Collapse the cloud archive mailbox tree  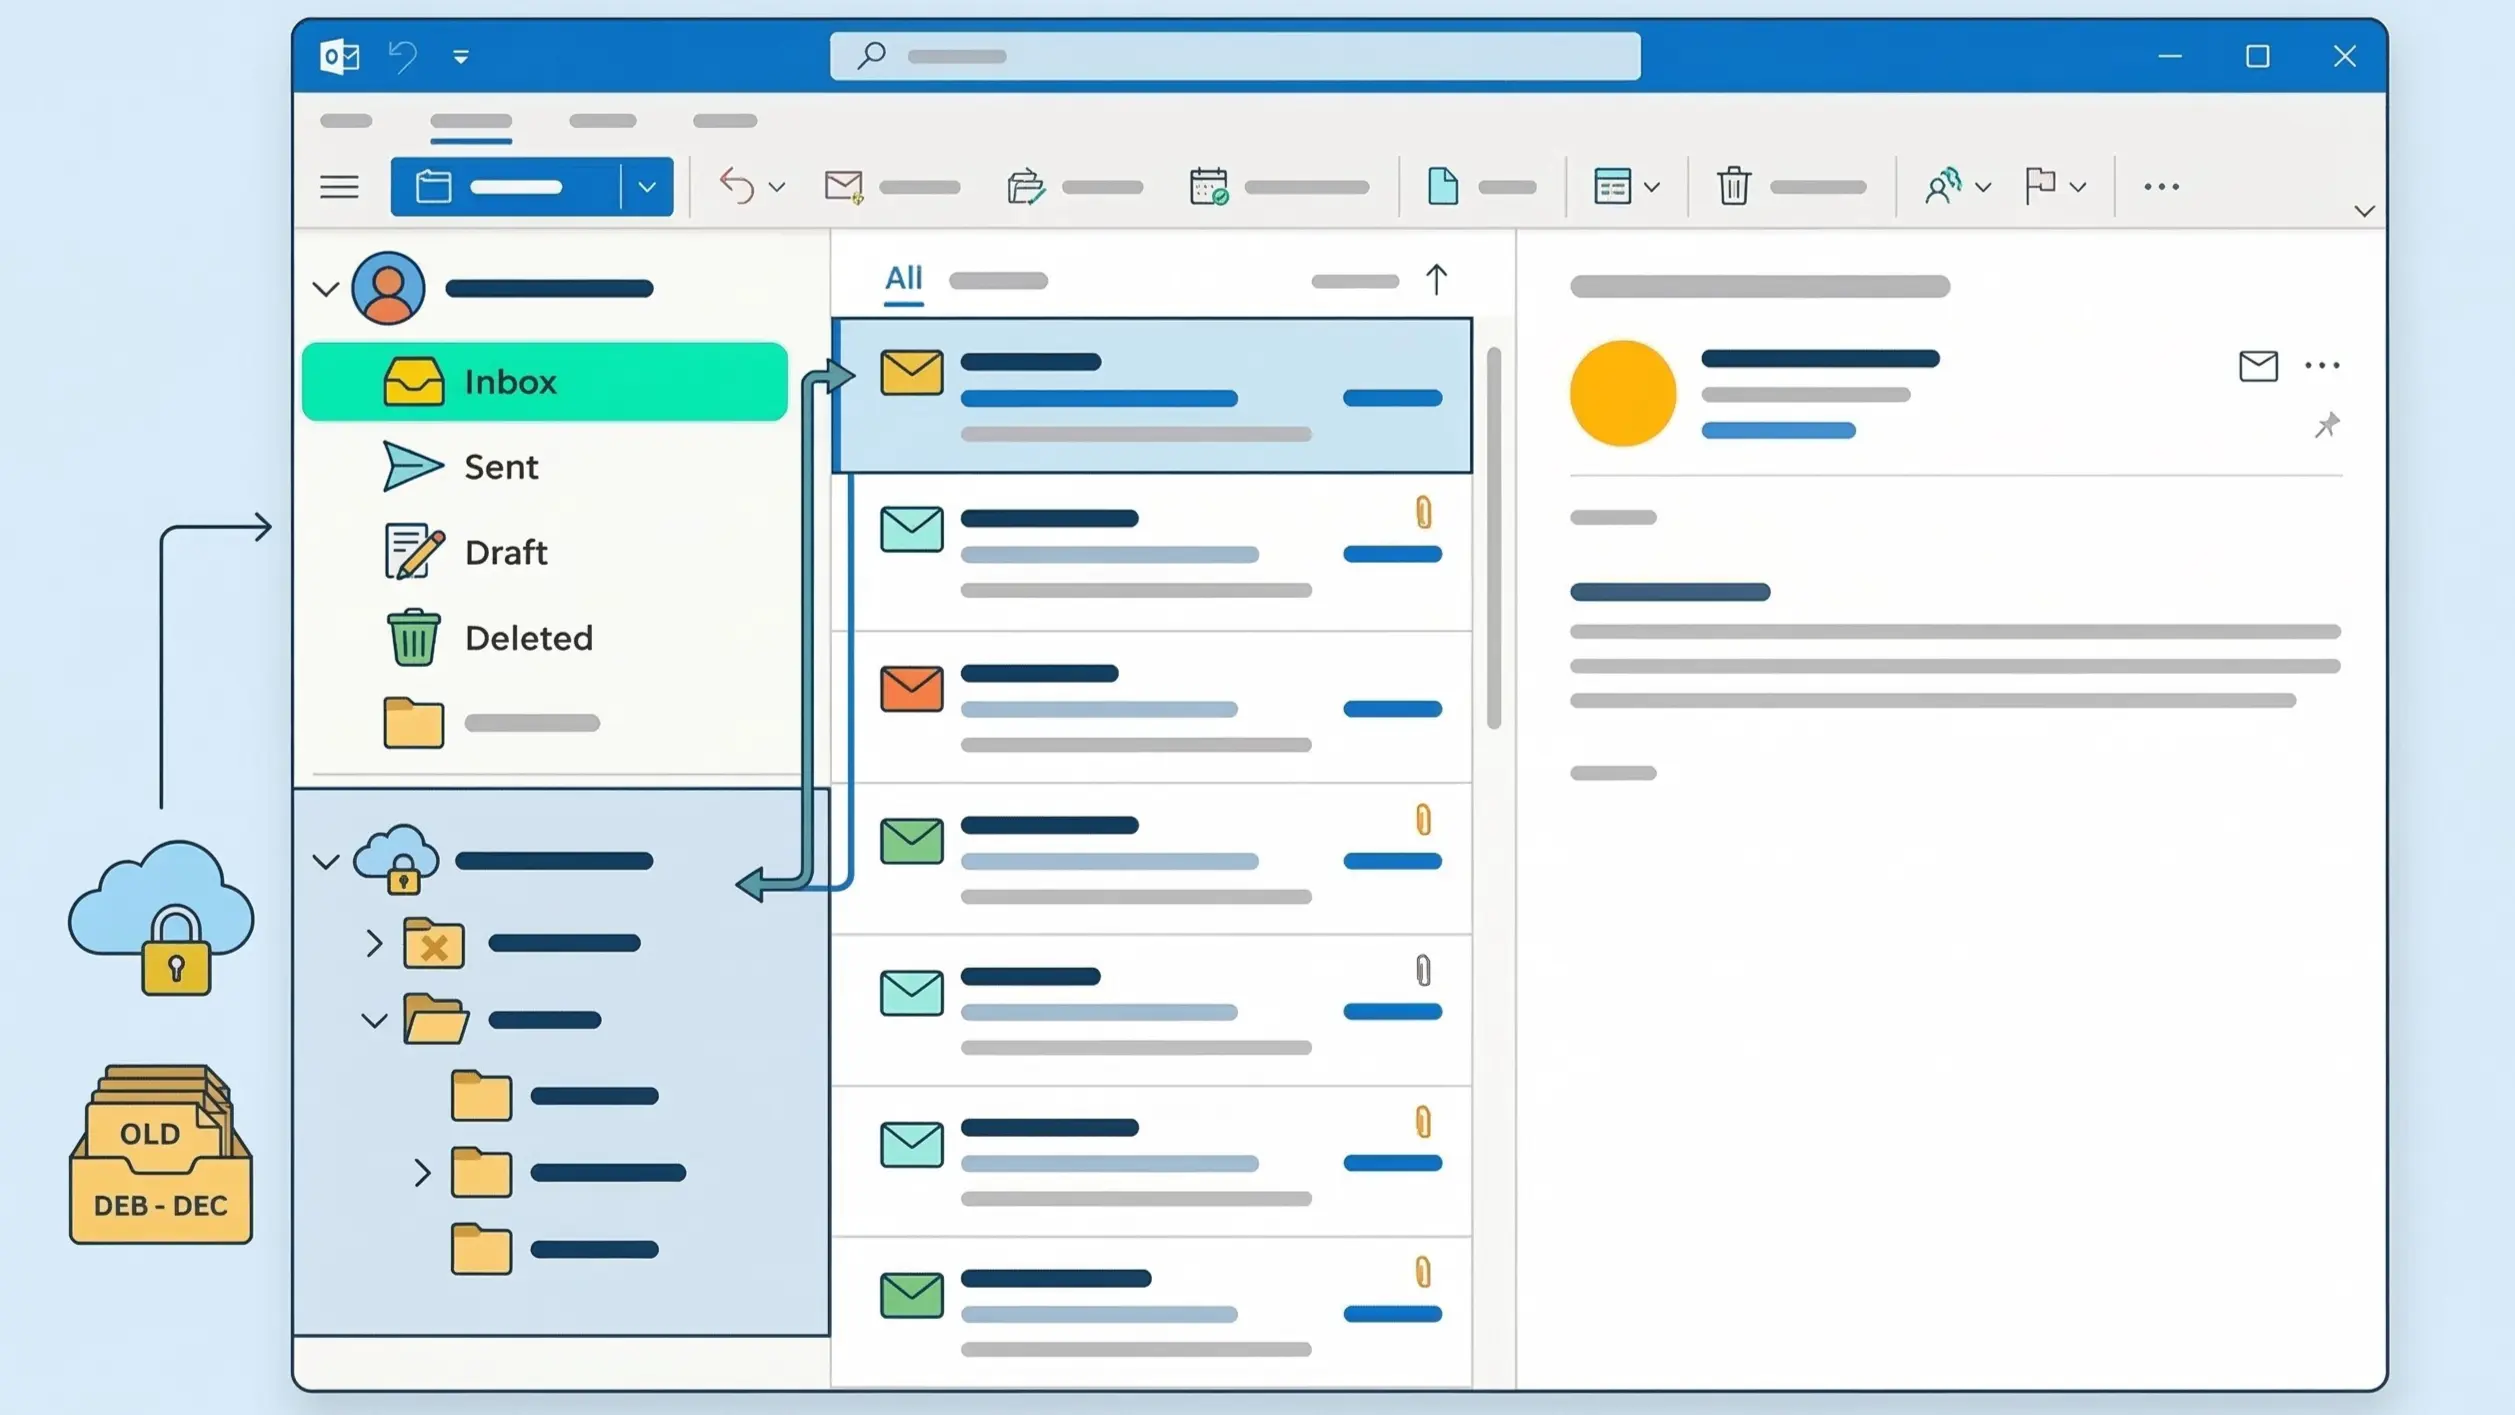click(326, 861)
